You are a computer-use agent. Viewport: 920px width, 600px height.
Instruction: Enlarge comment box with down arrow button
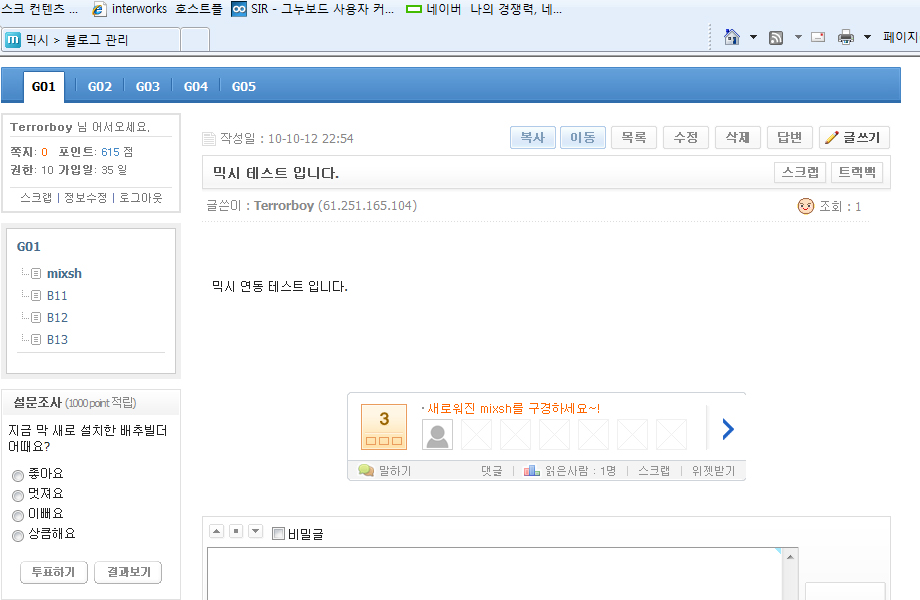click(255, 531)
